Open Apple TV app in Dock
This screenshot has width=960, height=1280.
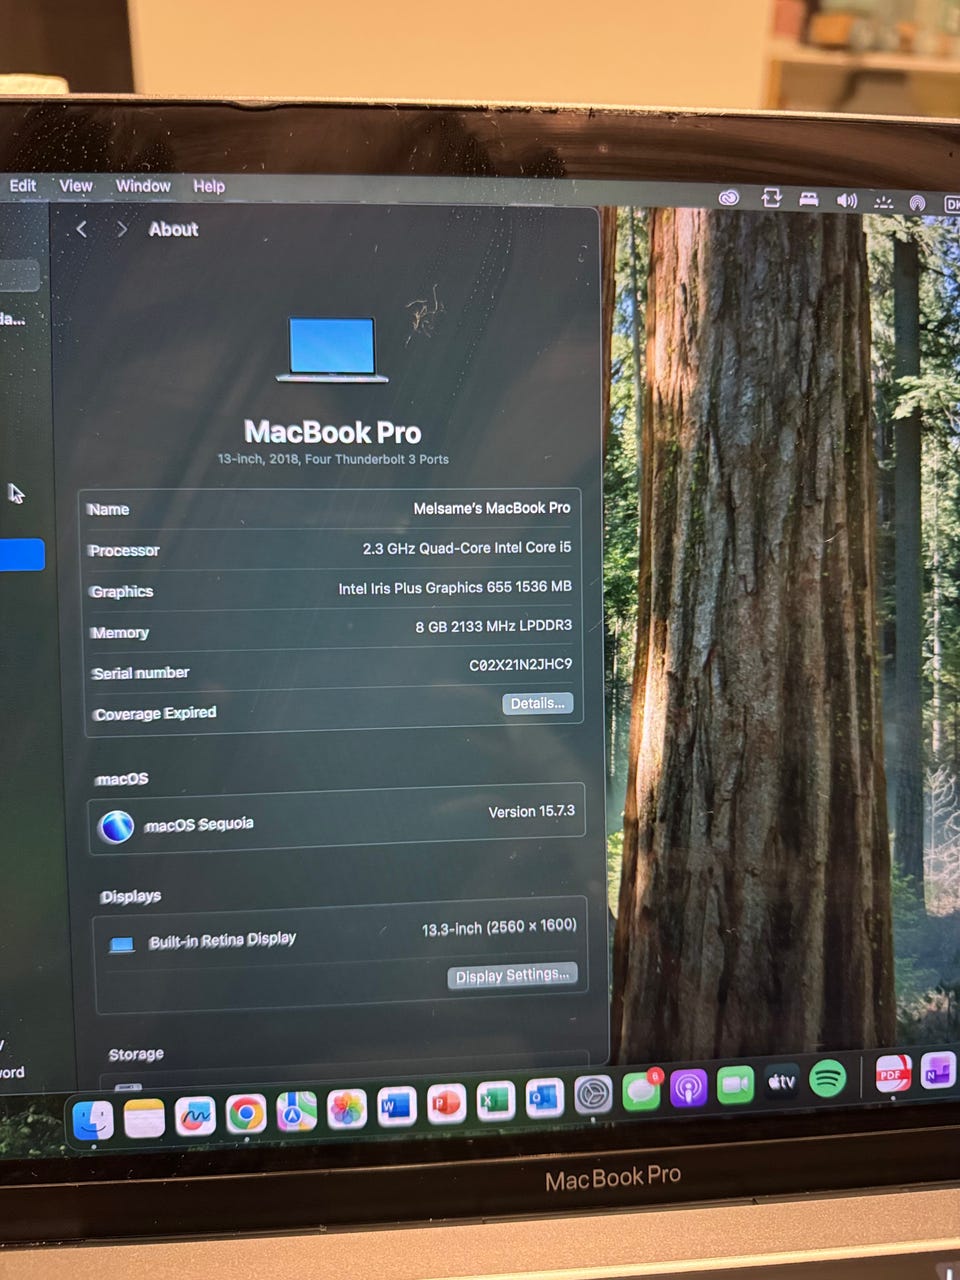781,1081
